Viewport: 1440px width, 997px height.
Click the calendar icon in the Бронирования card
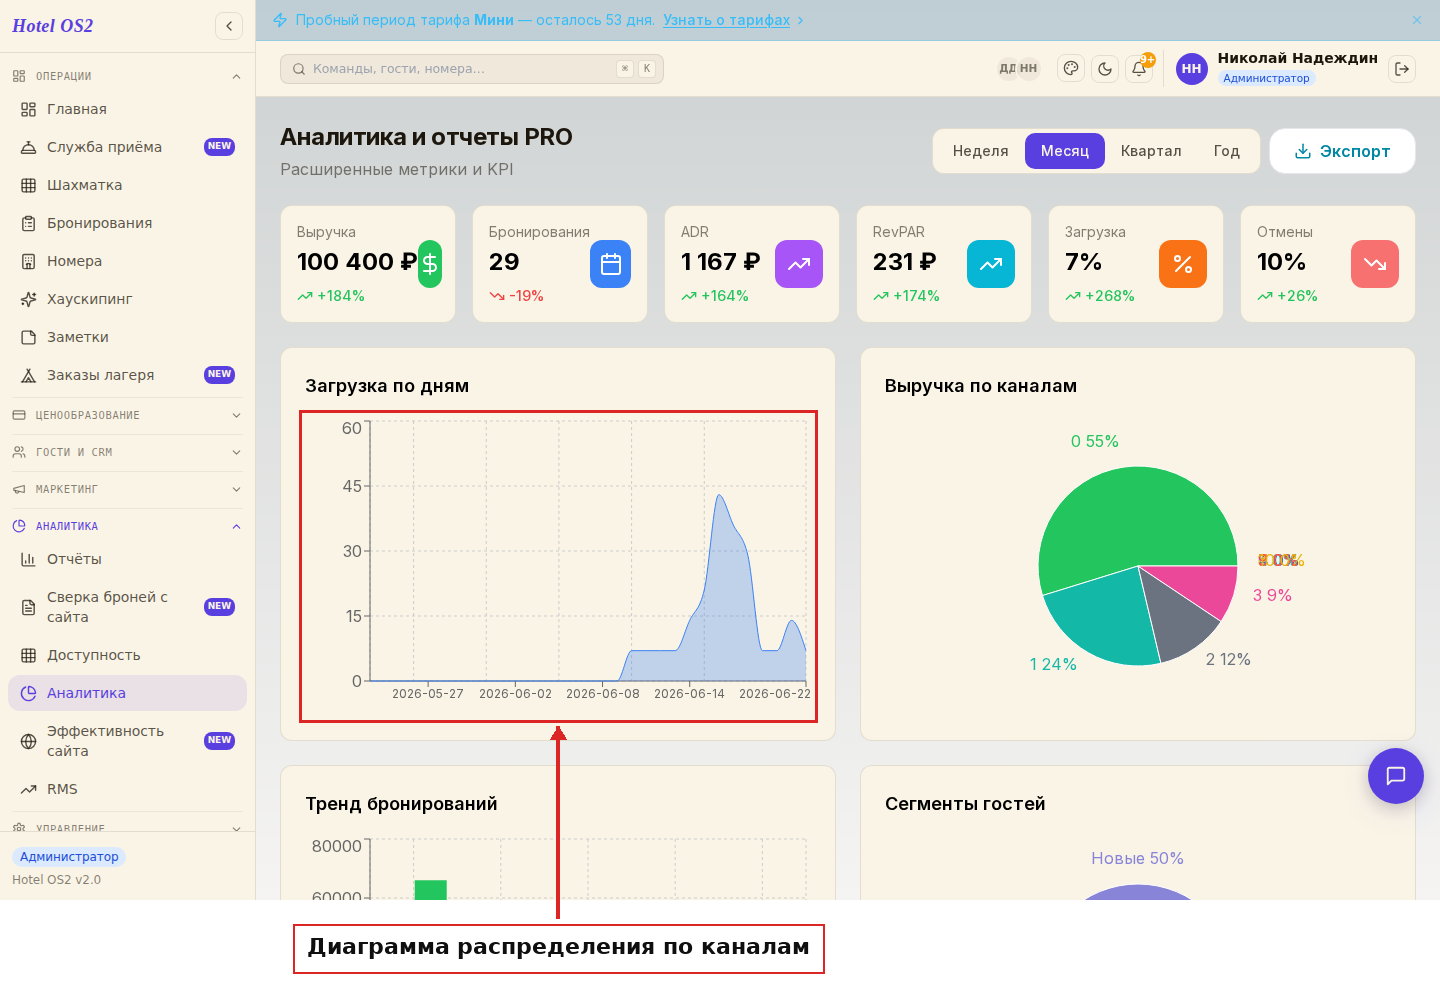tap(610, 264)
